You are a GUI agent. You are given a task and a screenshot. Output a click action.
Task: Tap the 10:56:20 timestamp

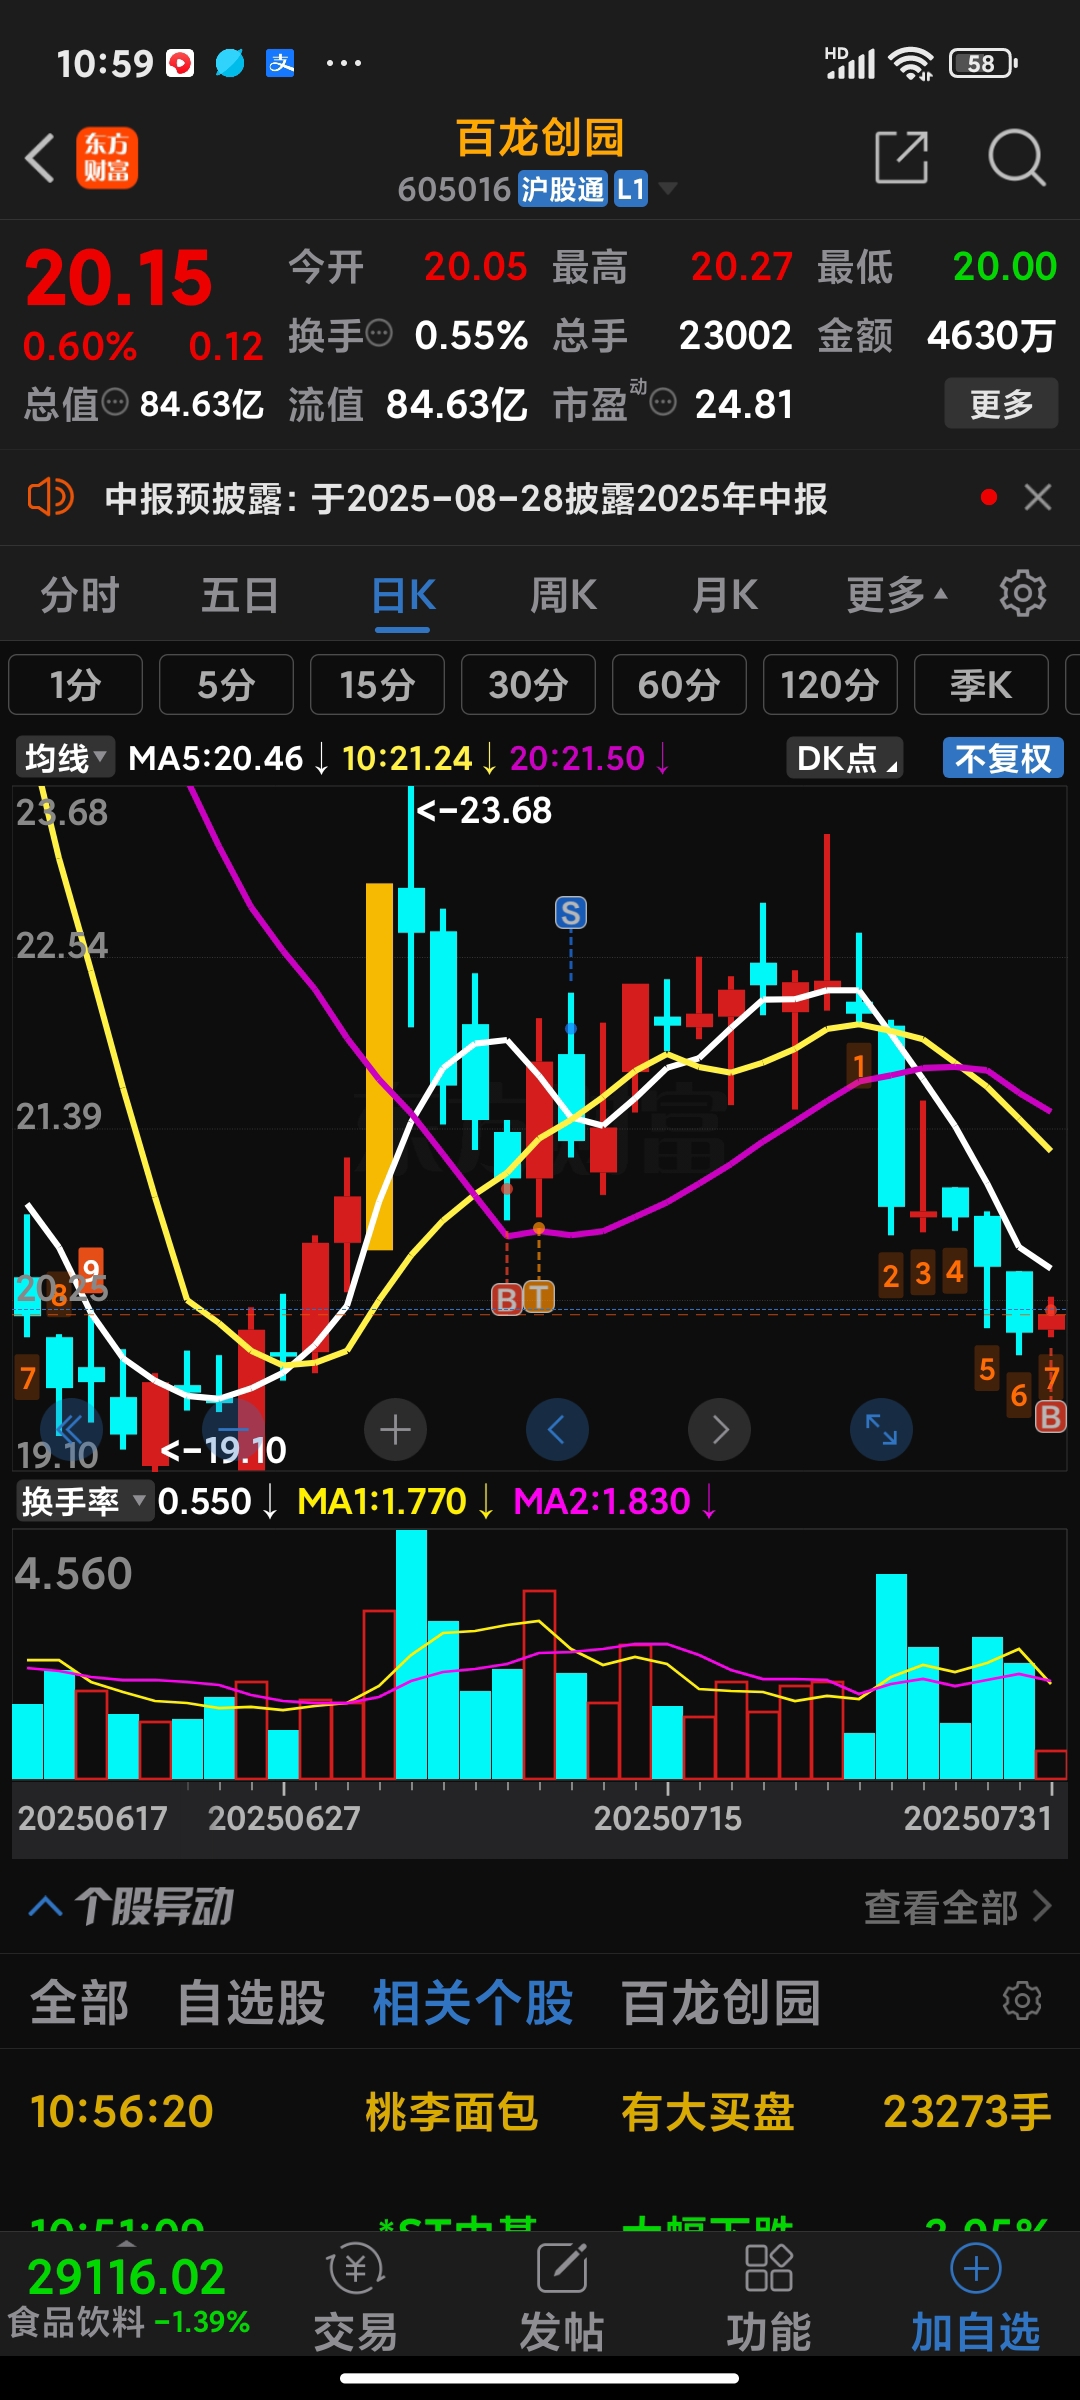(121, 2112)
